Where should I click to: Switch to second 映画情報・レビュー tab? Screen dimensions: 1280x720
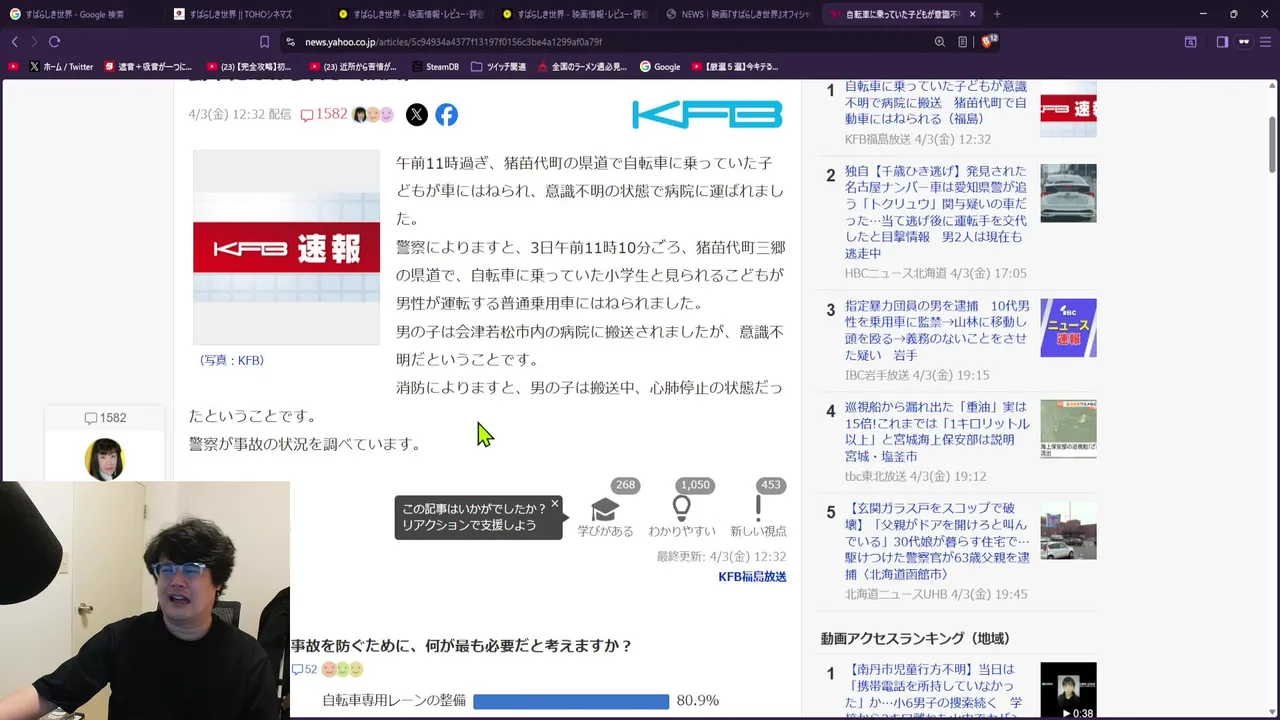pyautogui.click(x=574, y=14)
